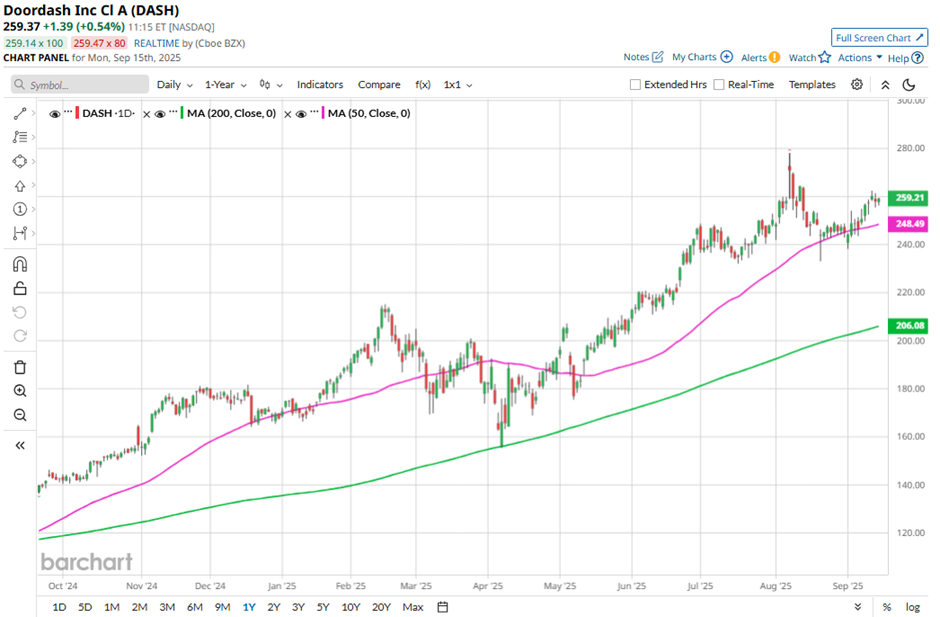Add to My Charts plus icon
This screenshot has width=940, height=617.
727,57
